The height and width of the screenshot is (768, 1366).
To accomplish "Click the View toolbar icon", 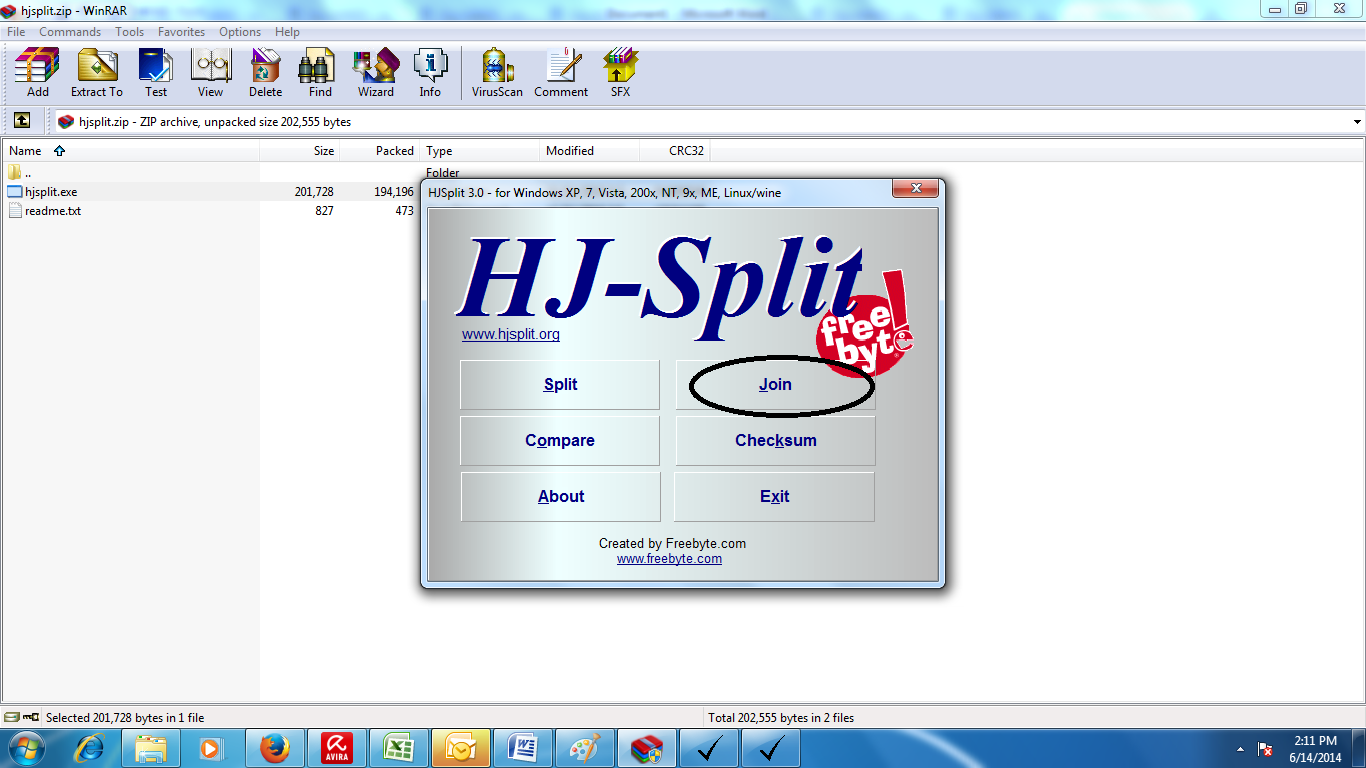I will click(210, 73).
